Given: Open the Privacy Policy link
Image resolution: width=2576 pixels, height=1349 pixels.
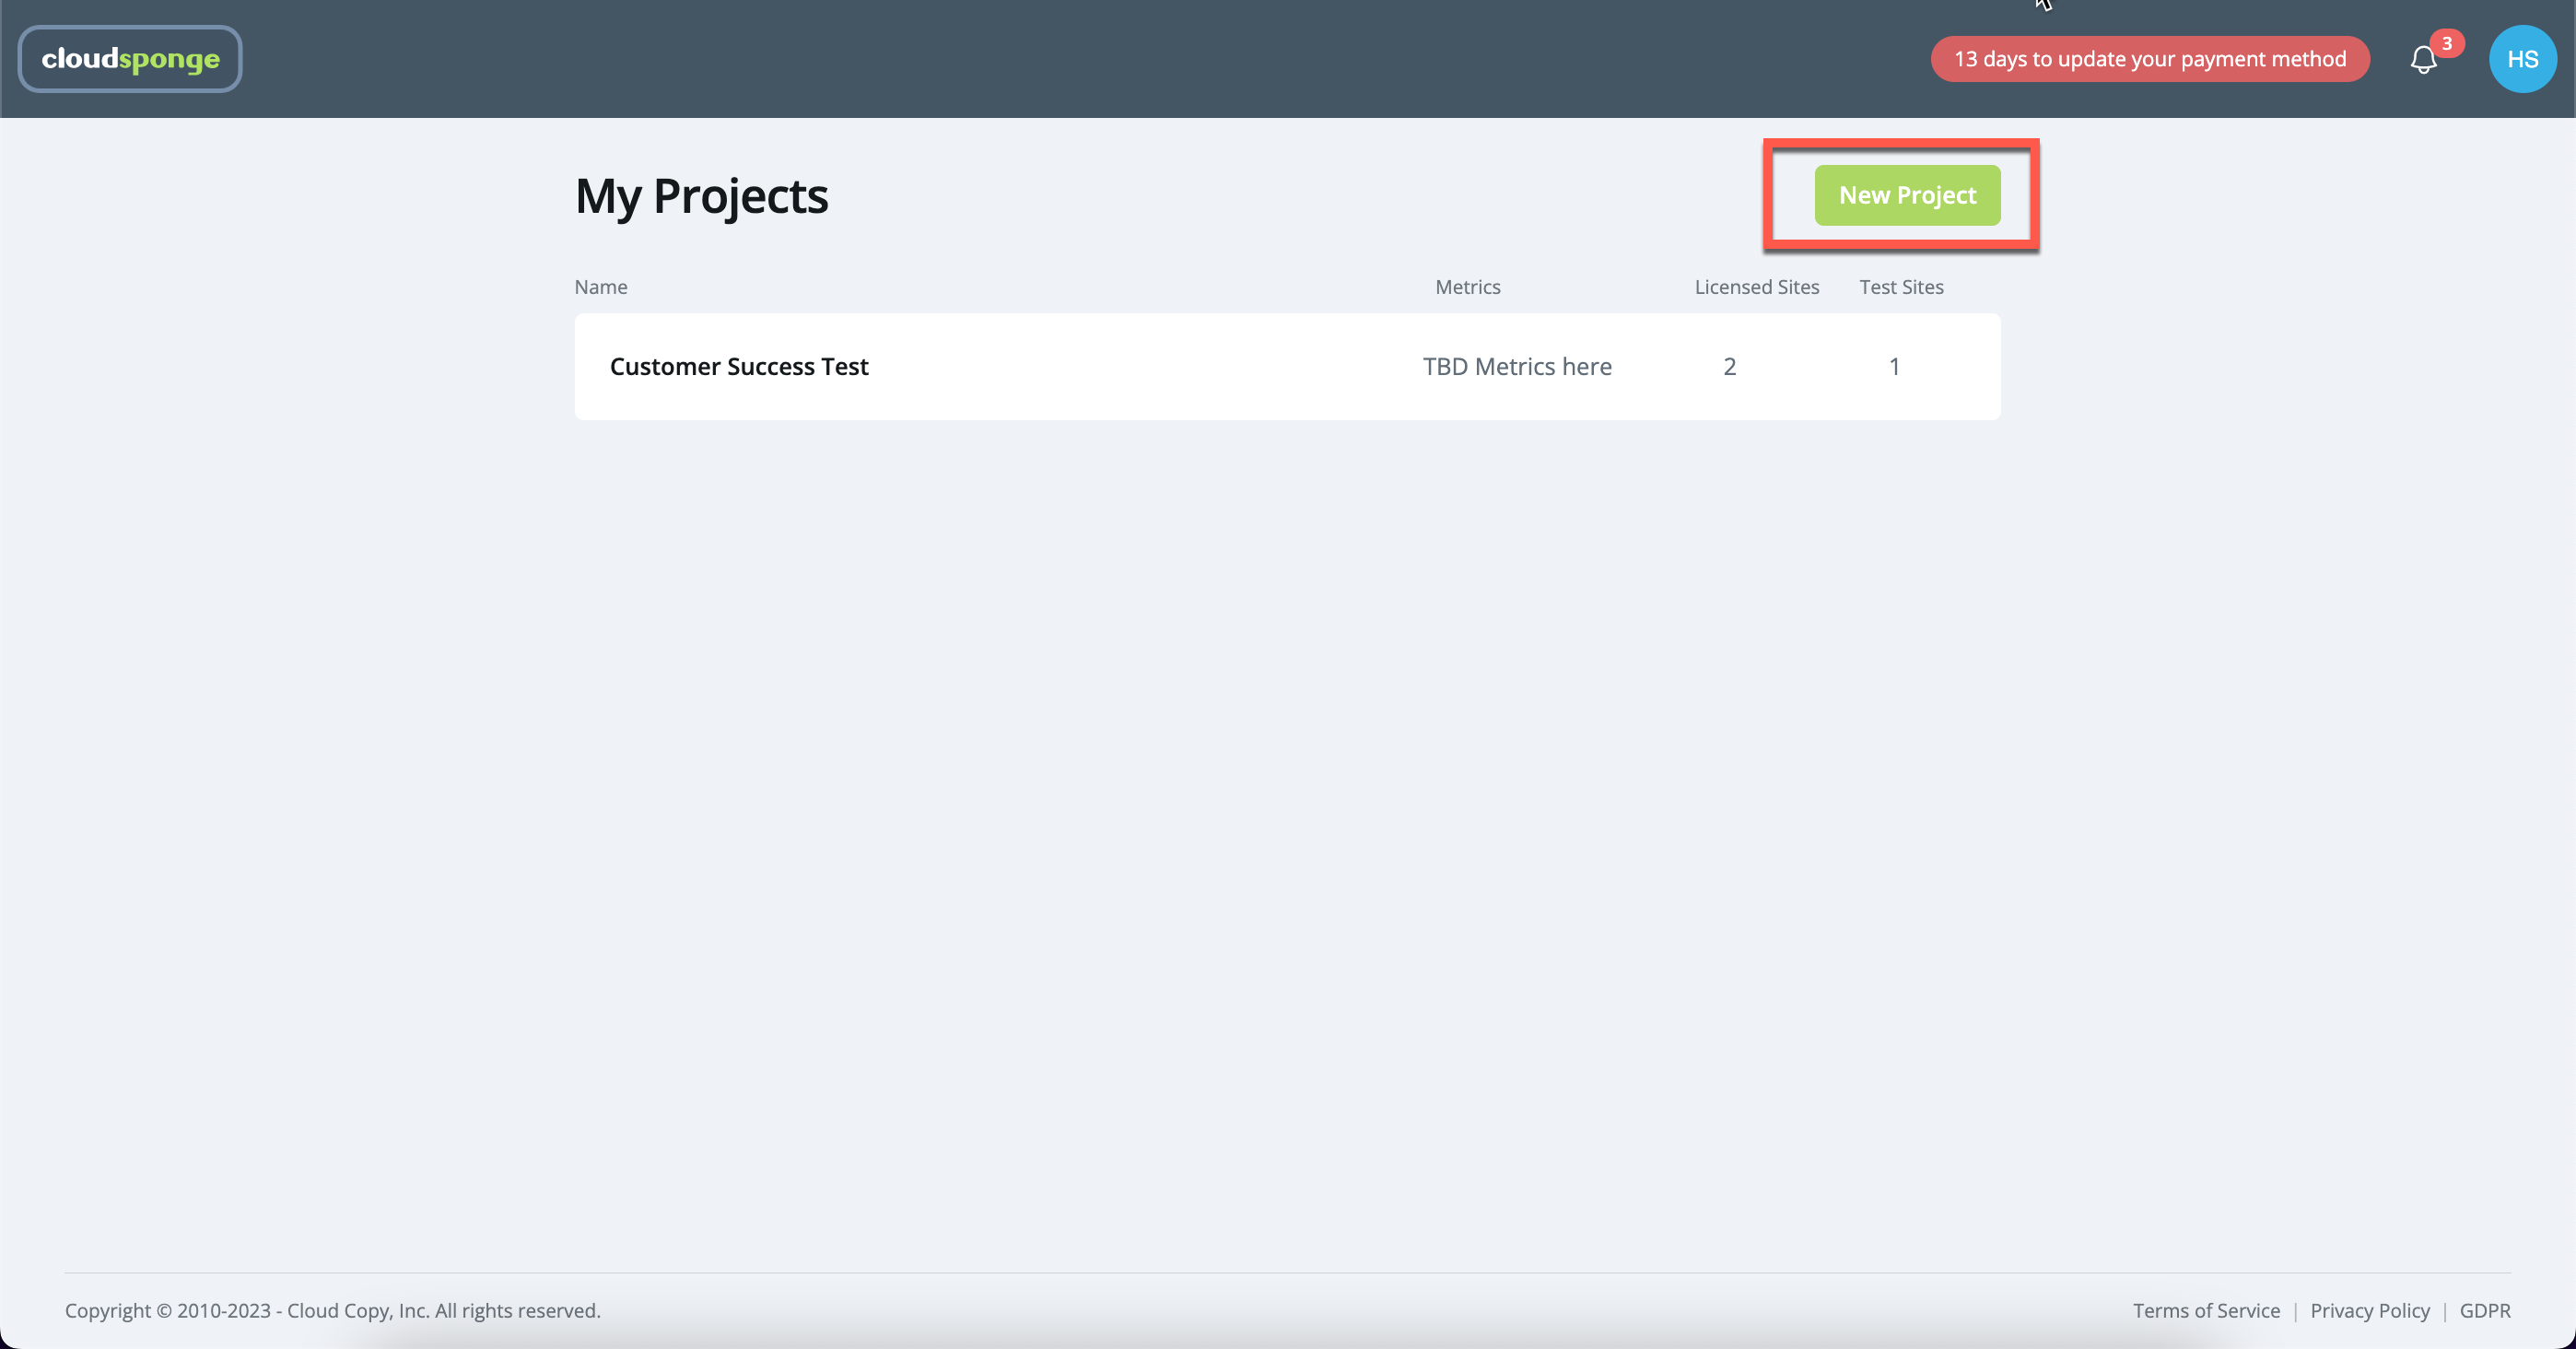Looking at the screenshot, I should (2369, 1310).
